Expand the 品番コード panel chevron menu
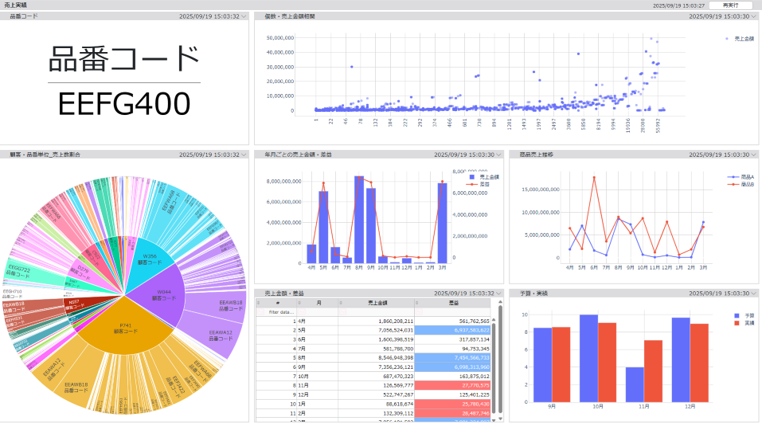The height and width of the screenshot is (424, 762). point(244,17)
